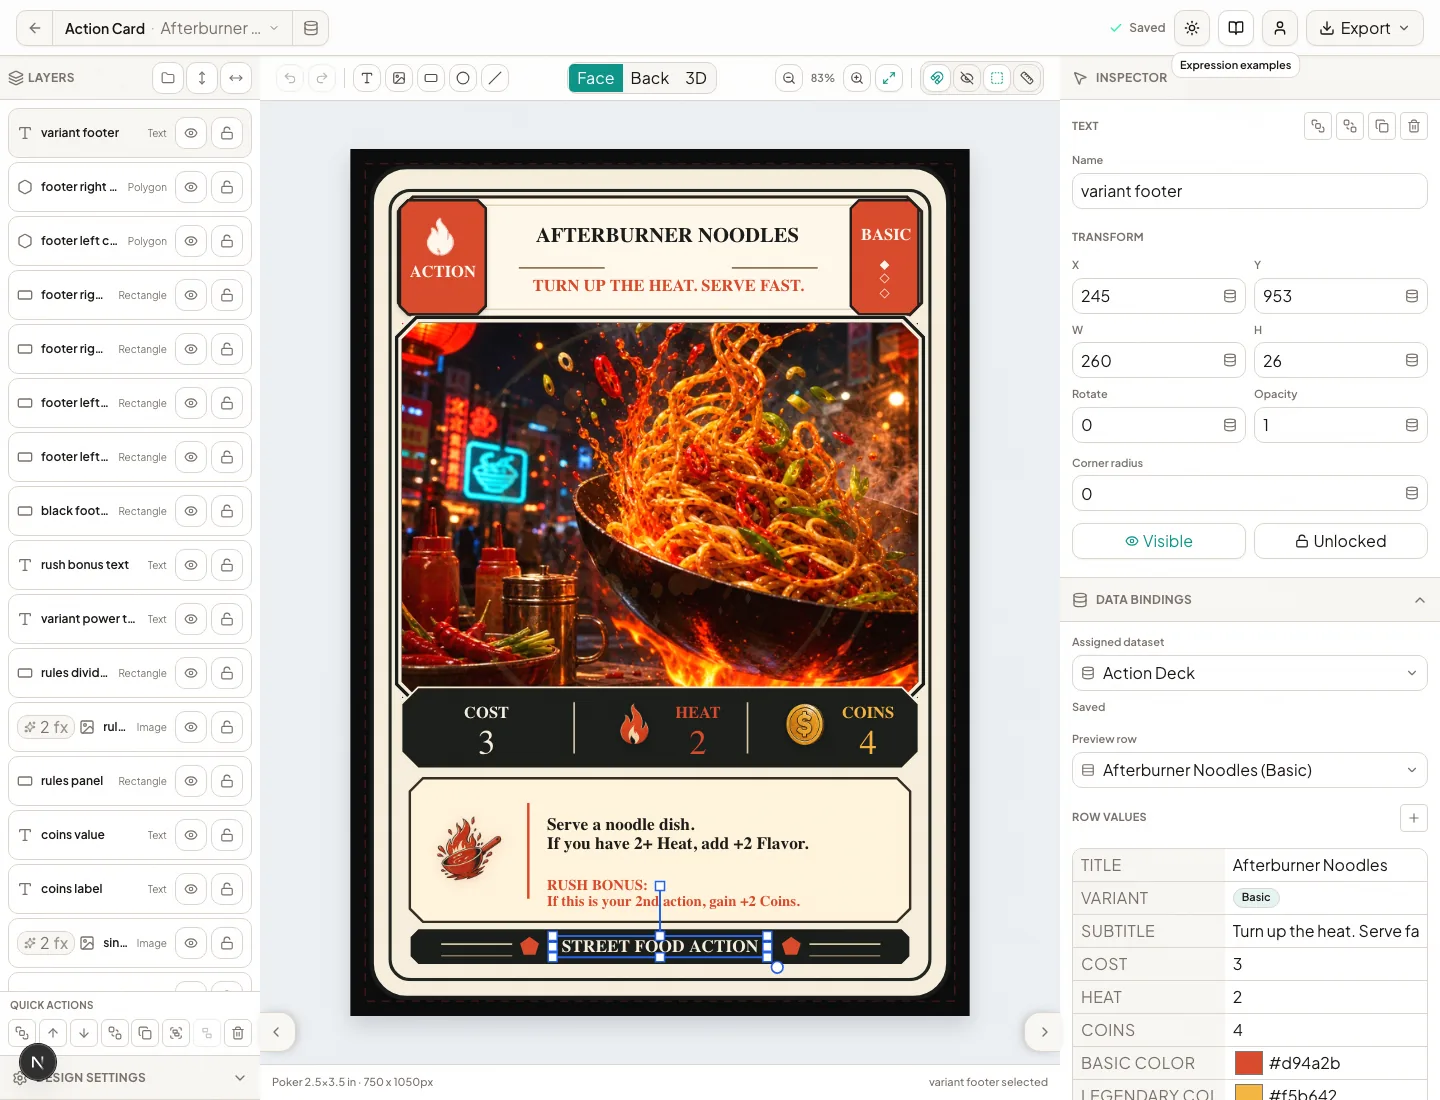
Task: Open the user account icon
Action: pyautogui.click(x=1280, y=28)
